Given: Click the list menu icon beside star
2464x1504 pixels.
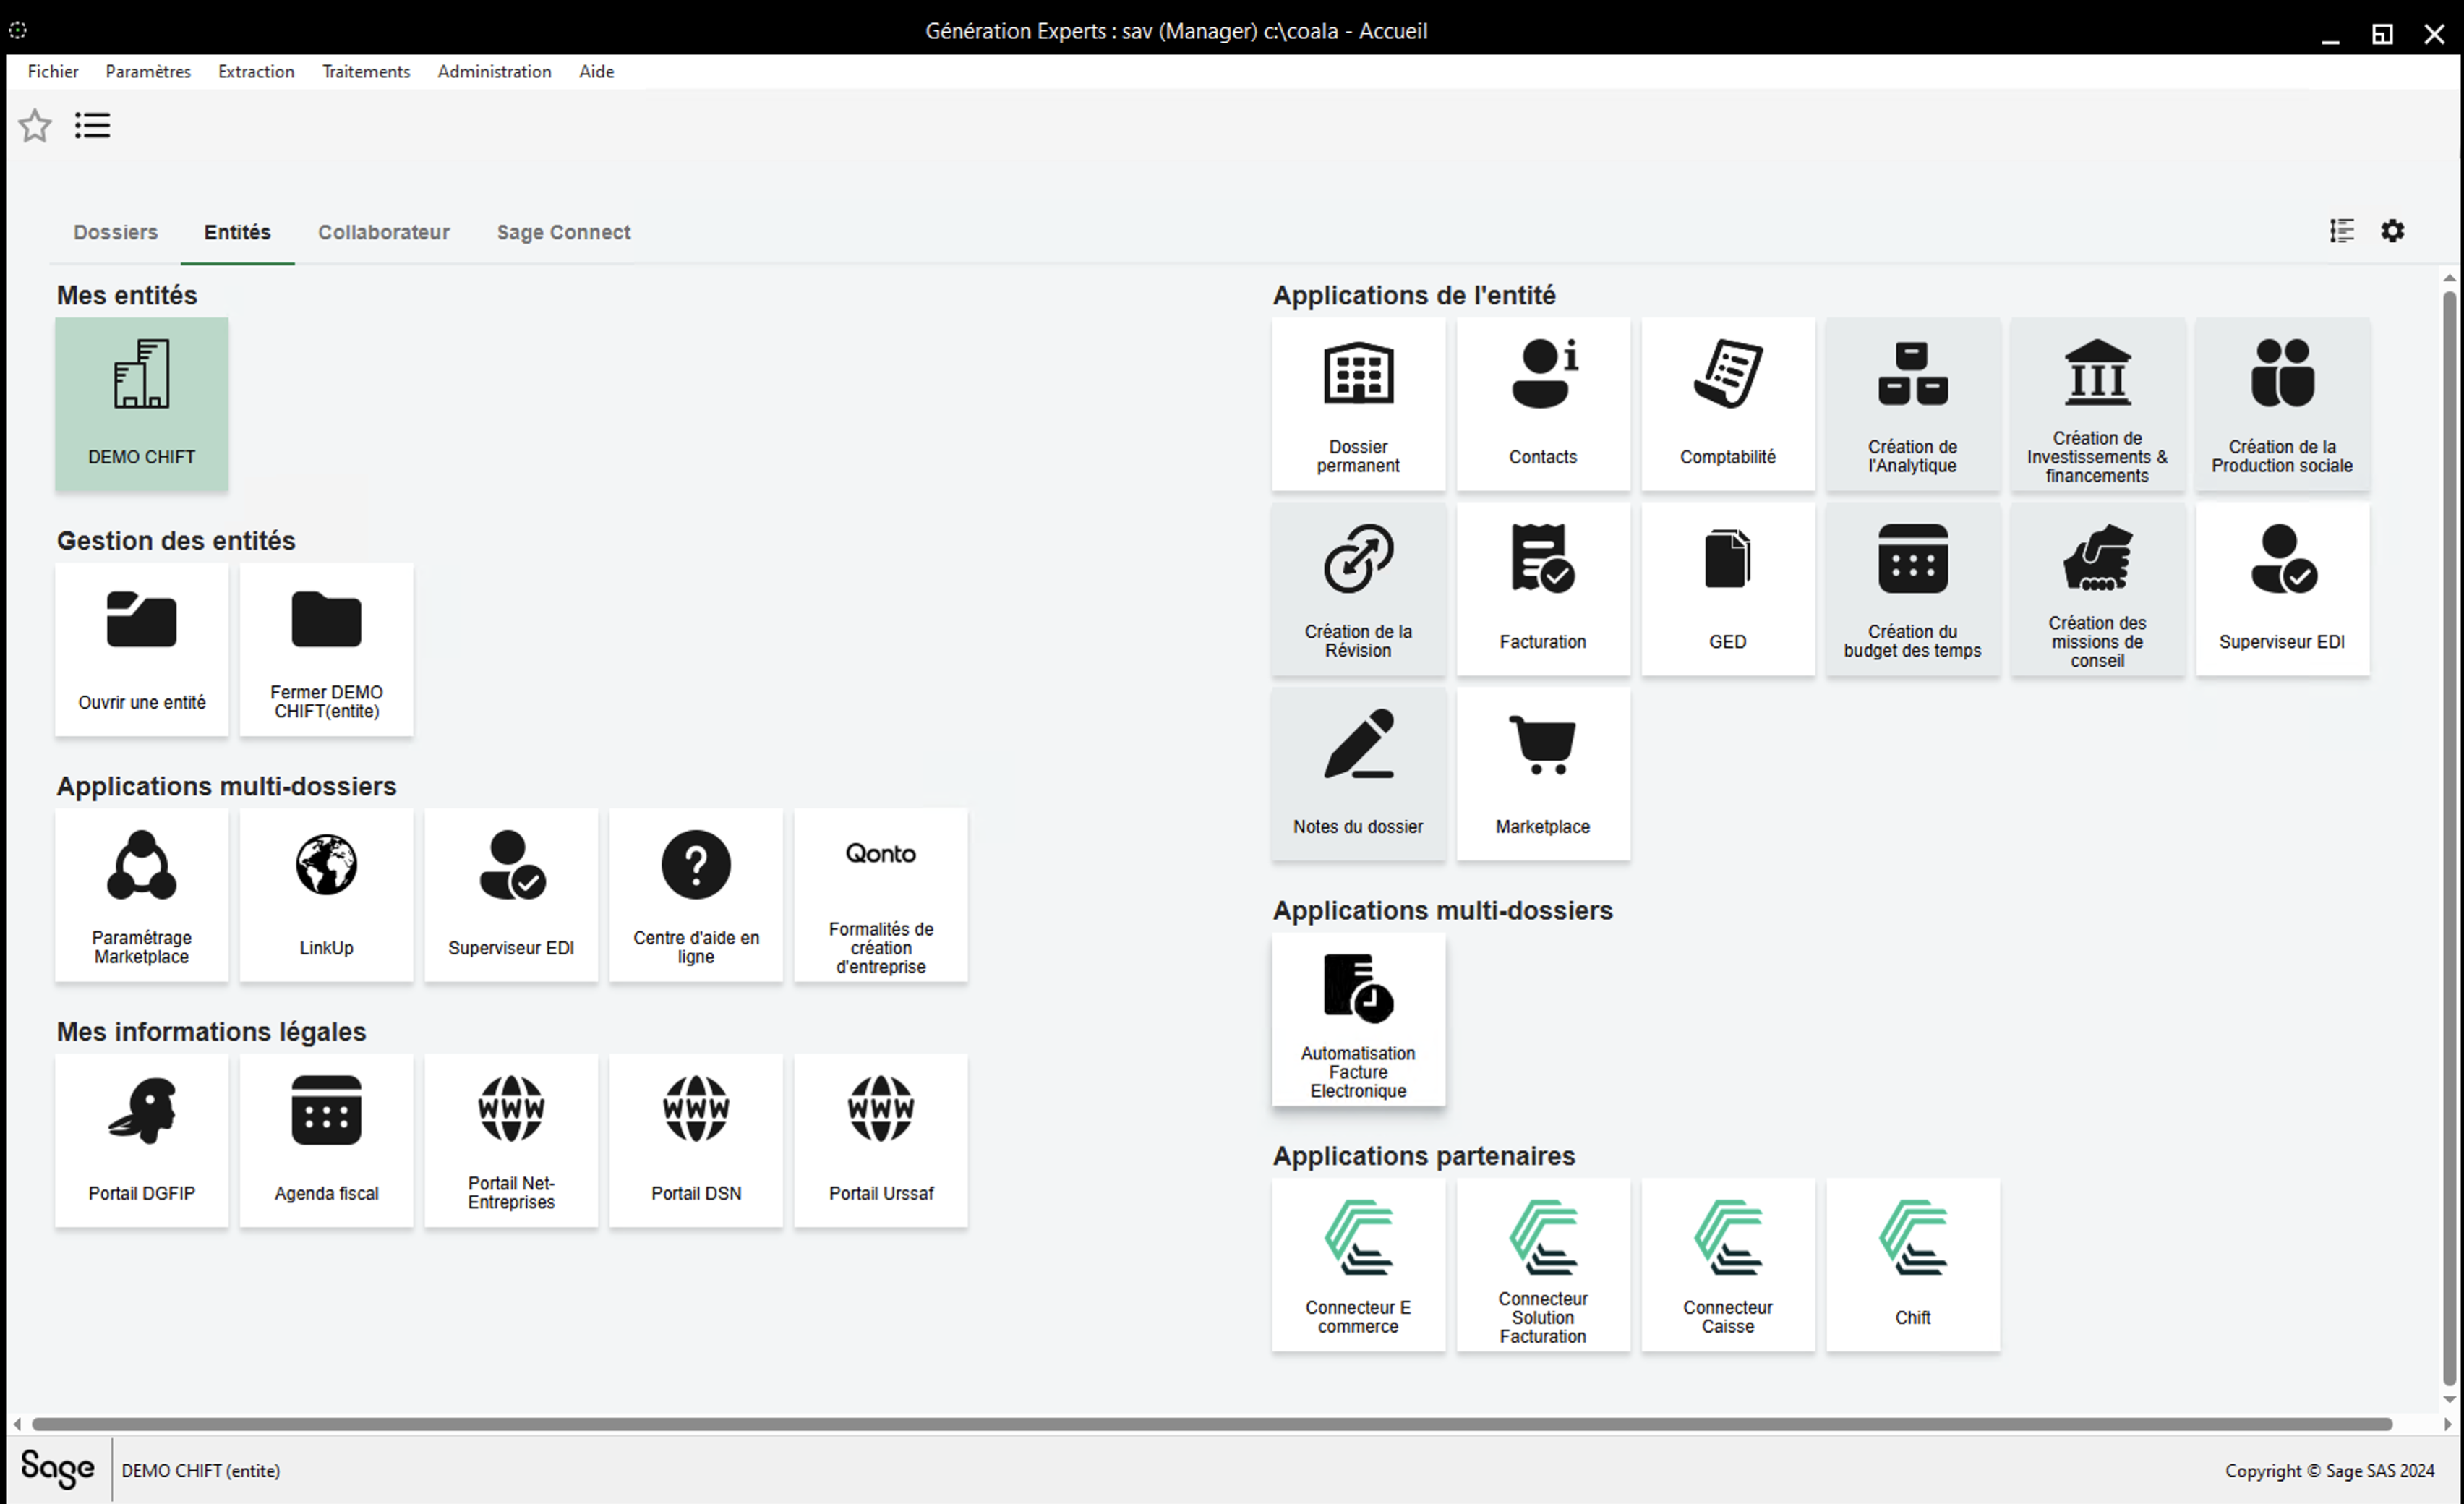Looking at the screenshot, I should point(92,126).
